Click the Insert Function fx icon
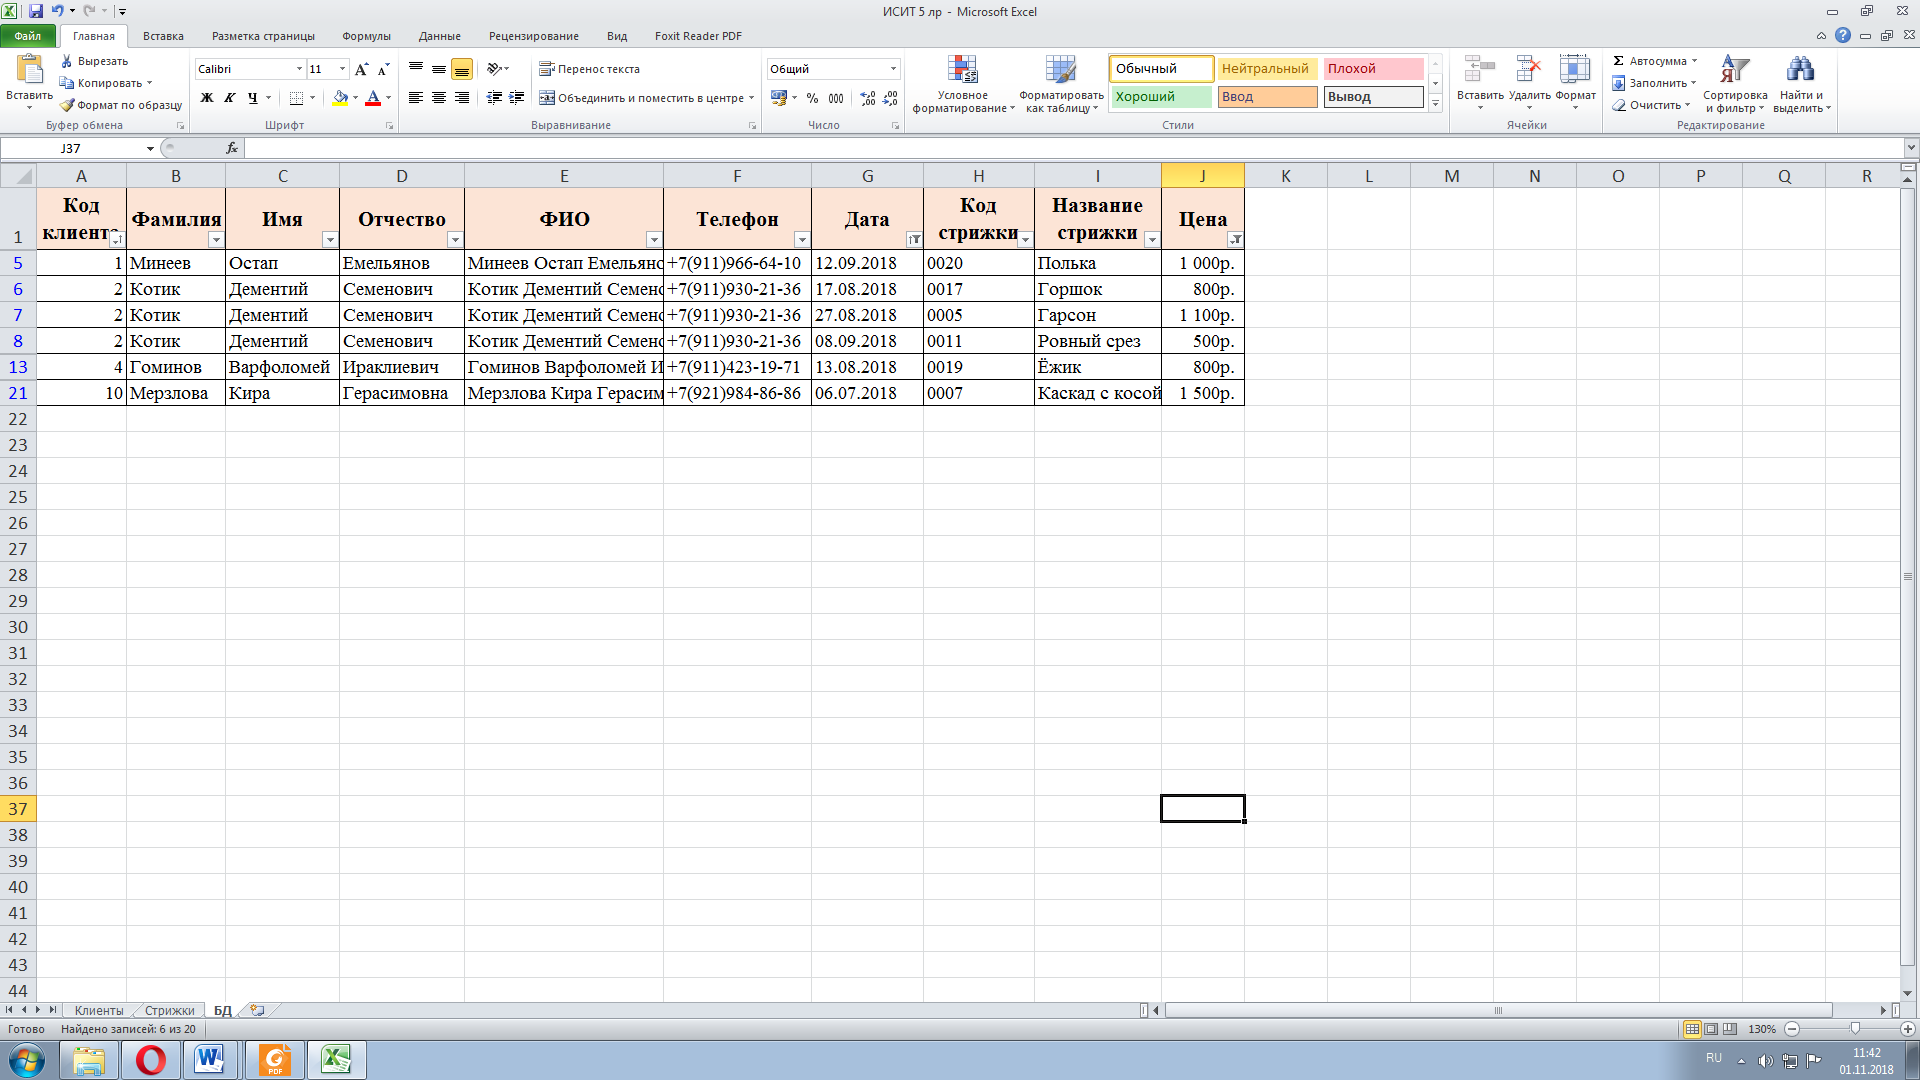Screen dimensions: 1920x1080 click(232, 148)
